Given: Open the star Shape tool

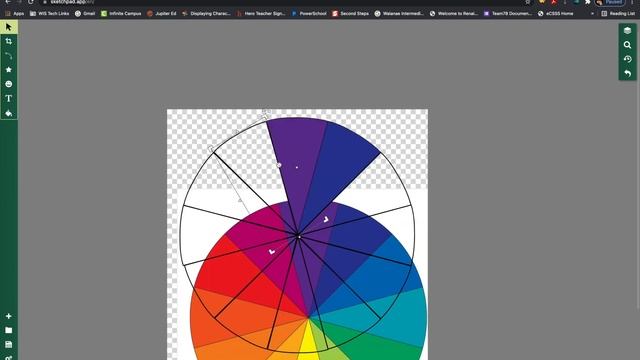Looking at the screenshot, I should (x=9, y=70).
